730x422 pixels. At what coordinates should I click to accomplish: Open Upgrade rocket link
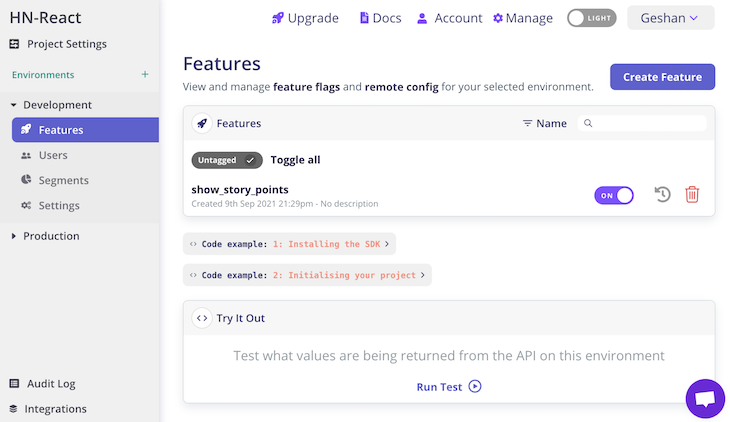(x=305, y=18)
